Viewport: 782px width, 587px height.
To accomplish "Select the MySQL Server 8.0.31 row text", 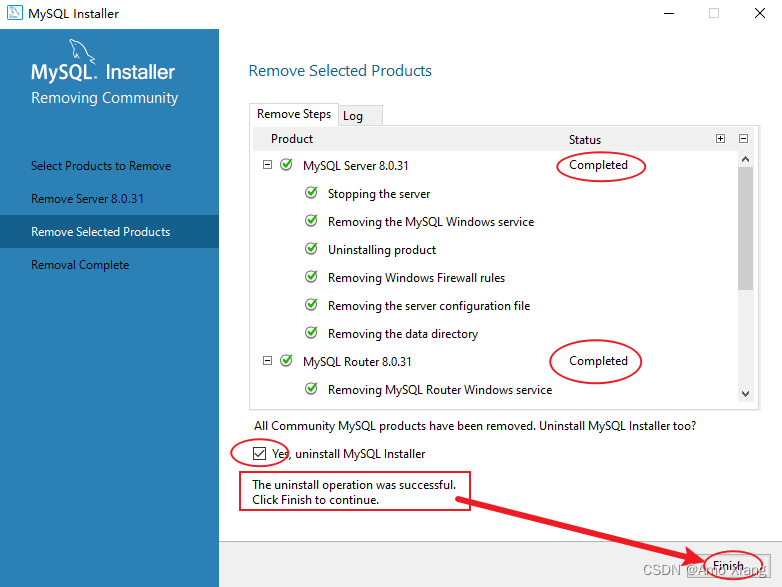I will coord(356,166).
